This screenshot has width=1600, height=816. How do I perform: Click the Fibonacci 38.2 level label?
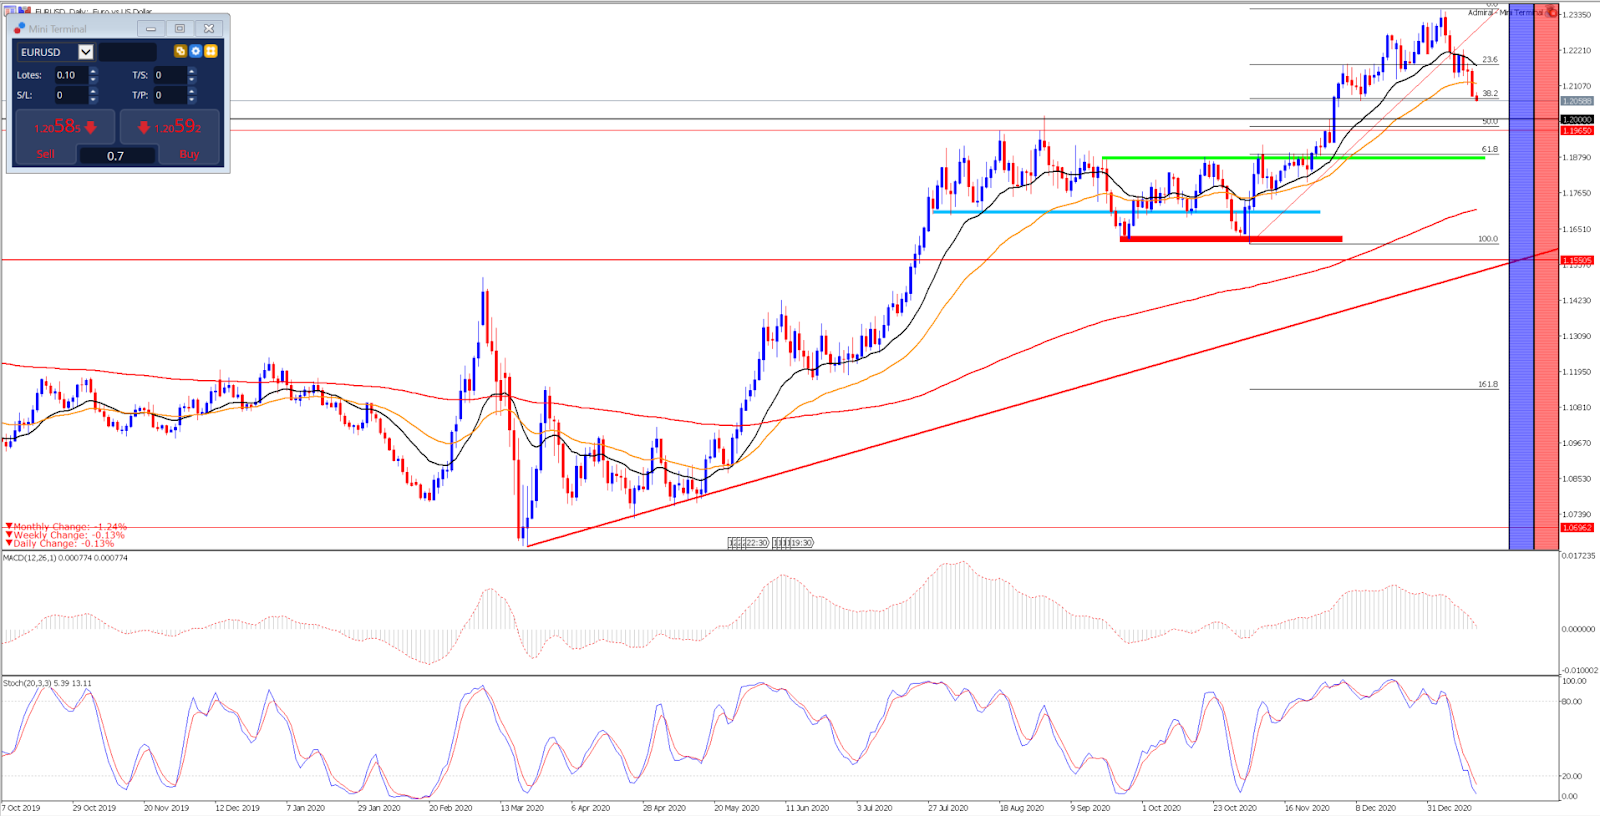[1490, 93]
